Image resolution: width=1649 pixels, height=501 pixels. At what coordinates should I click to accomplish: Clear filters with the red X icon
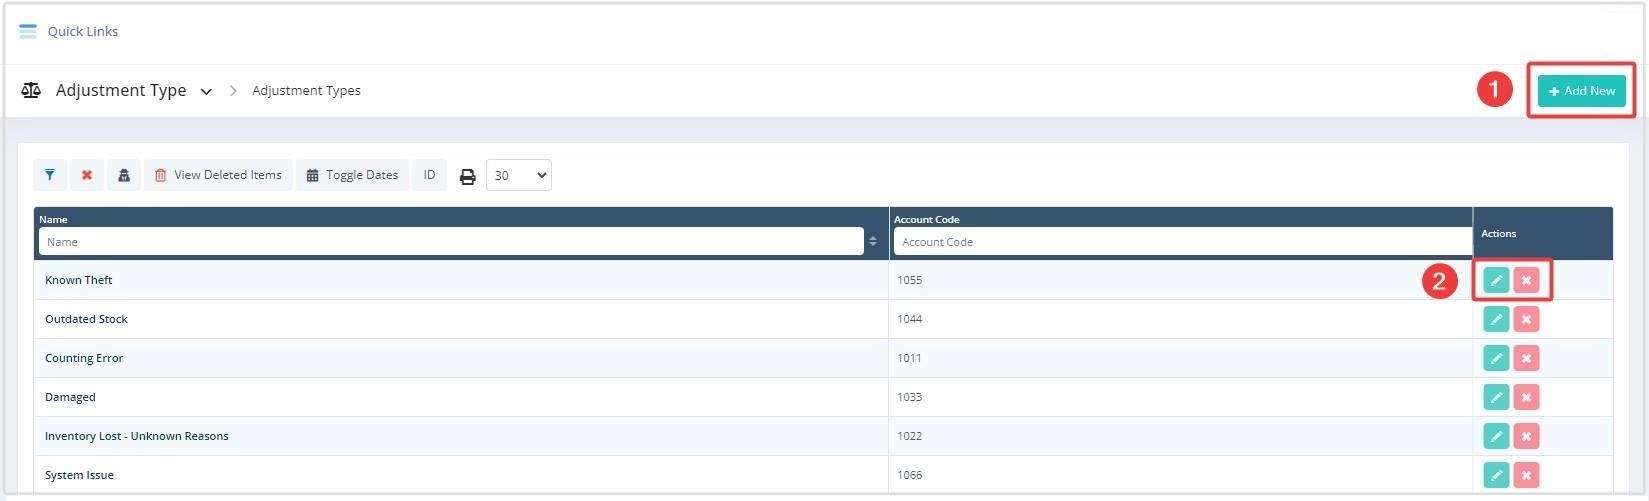click(87, 175)
